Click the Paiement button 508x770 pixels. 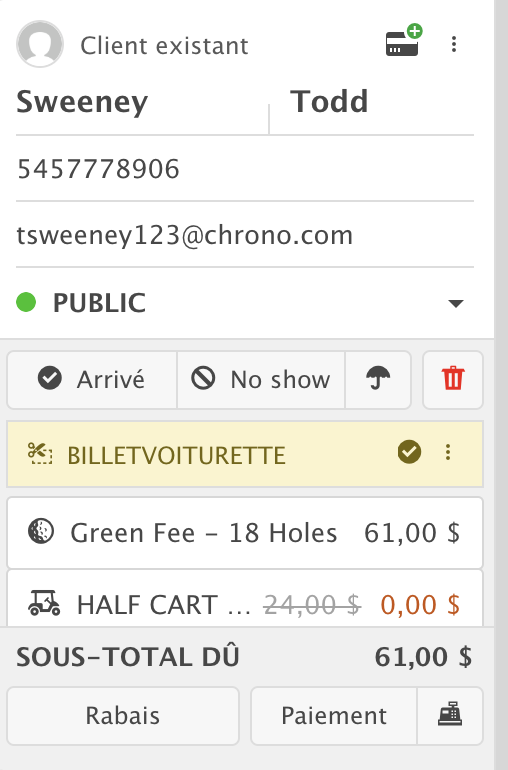coord(334,715)
